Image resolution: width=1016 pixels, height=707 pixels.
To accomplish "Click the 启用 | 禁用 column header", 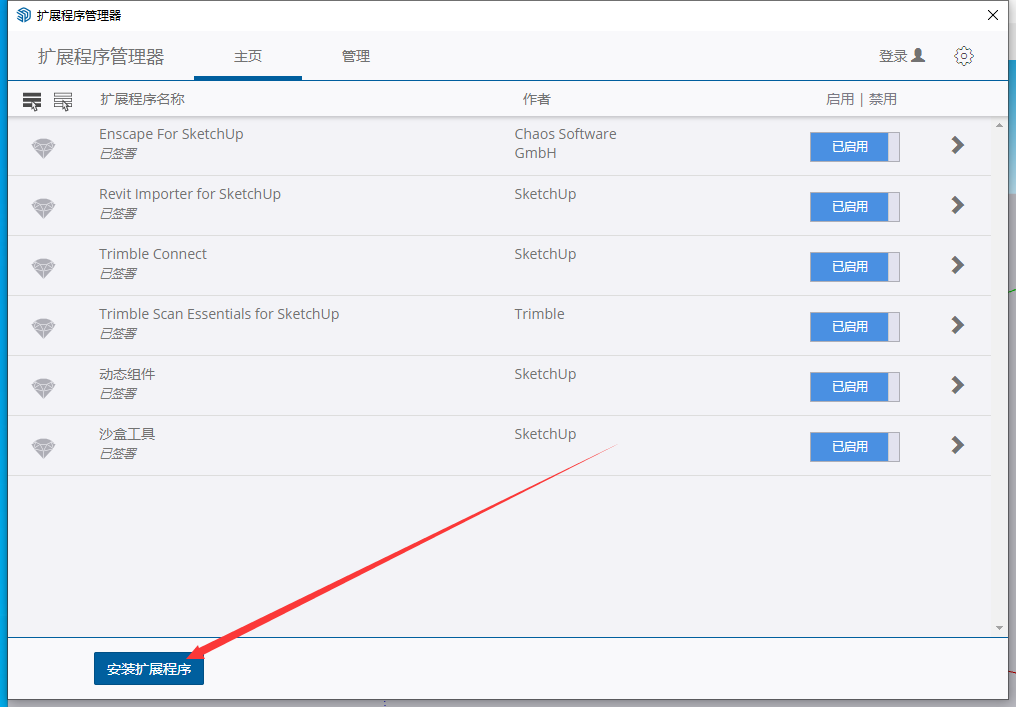I will (x=861, y=99).
